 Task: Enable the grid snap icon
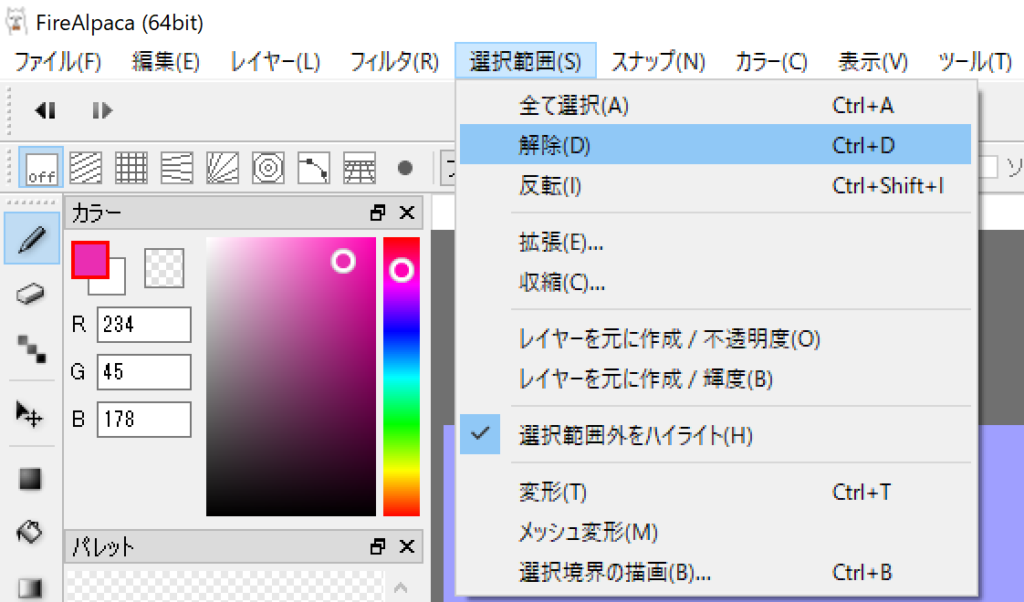[x=132, y=167]
